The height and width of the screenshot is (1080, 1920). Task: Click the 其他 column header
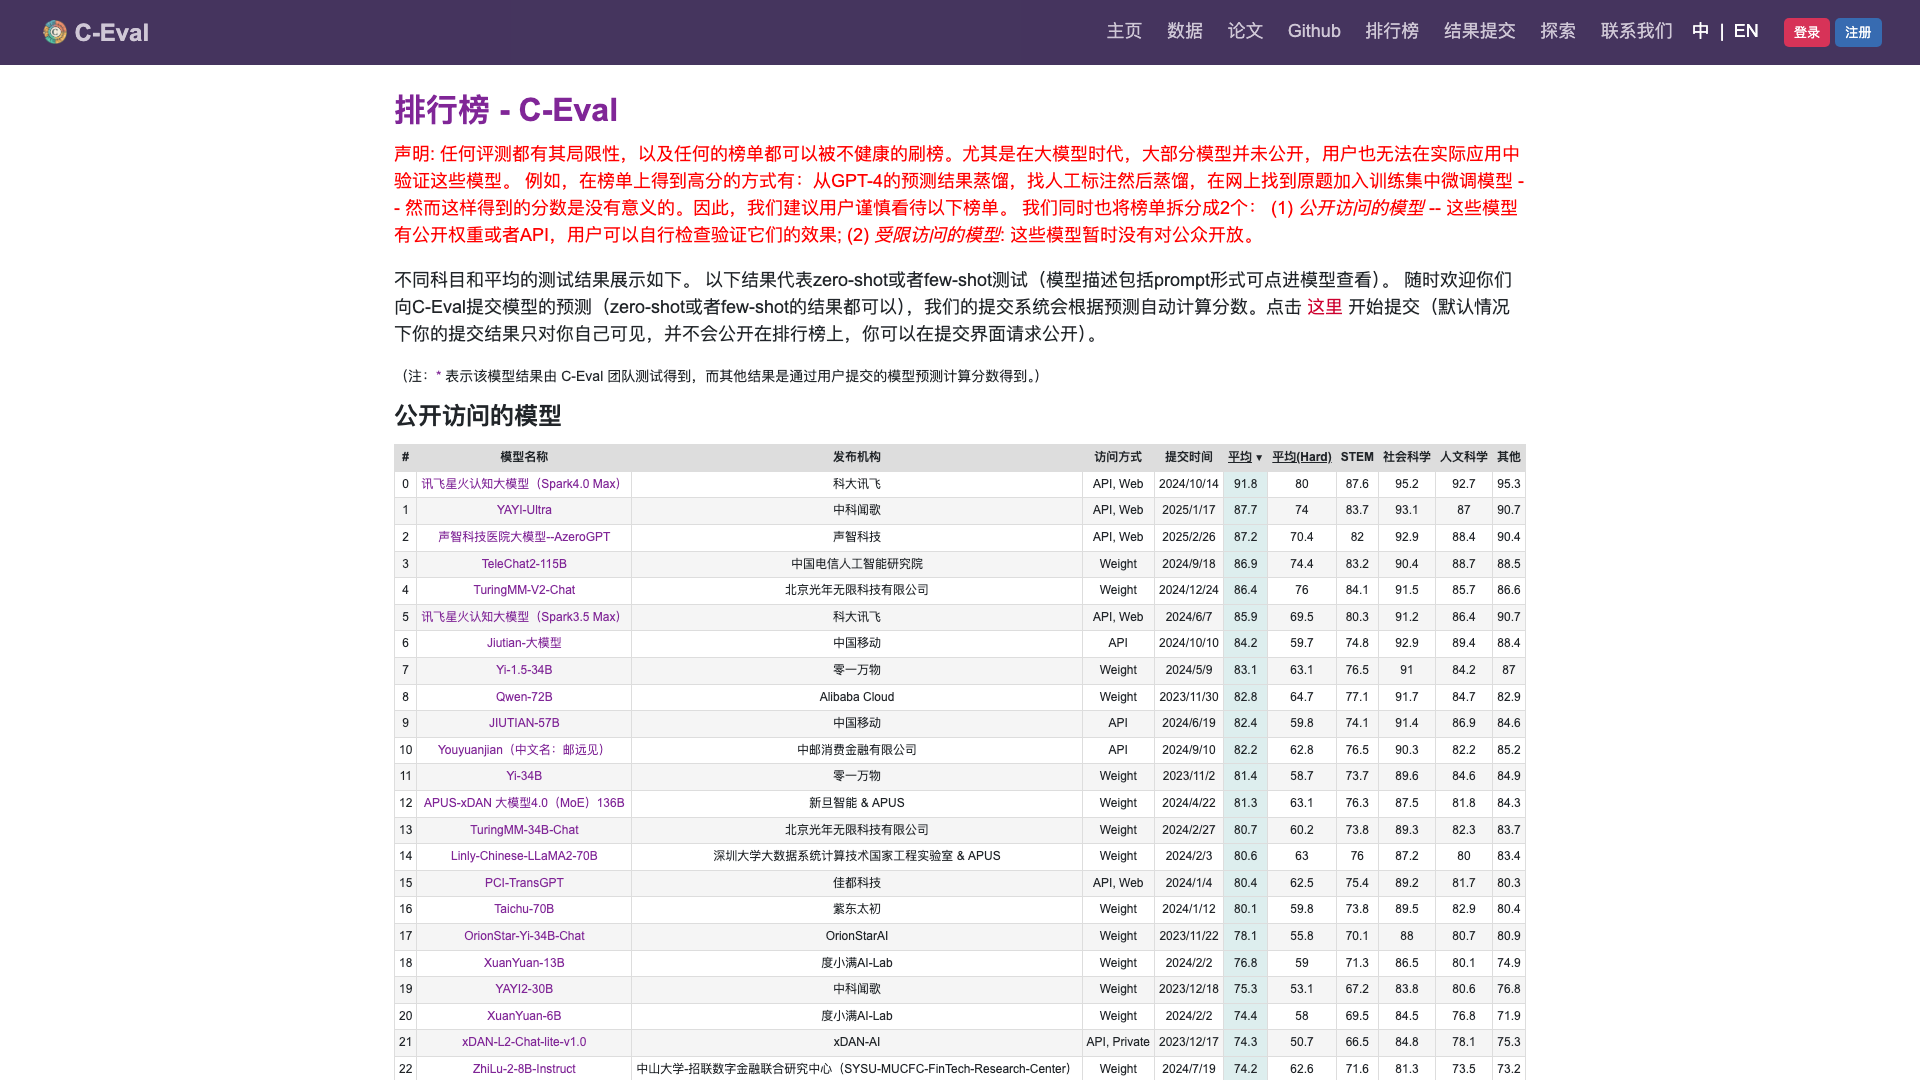(1508, 457)
